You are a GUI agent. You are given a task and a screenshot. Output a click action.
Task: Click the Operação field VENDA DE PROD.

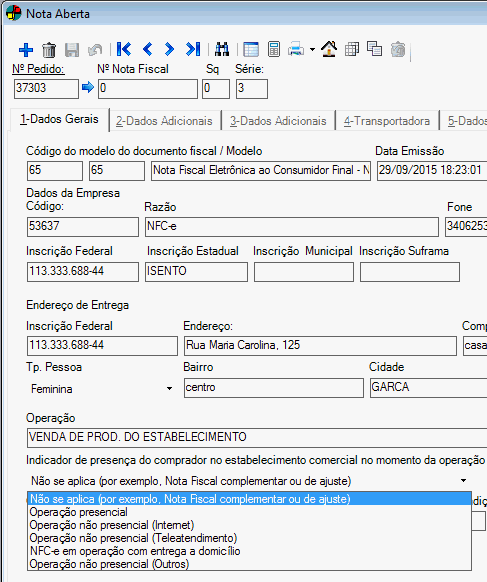[x=257, y=438]
